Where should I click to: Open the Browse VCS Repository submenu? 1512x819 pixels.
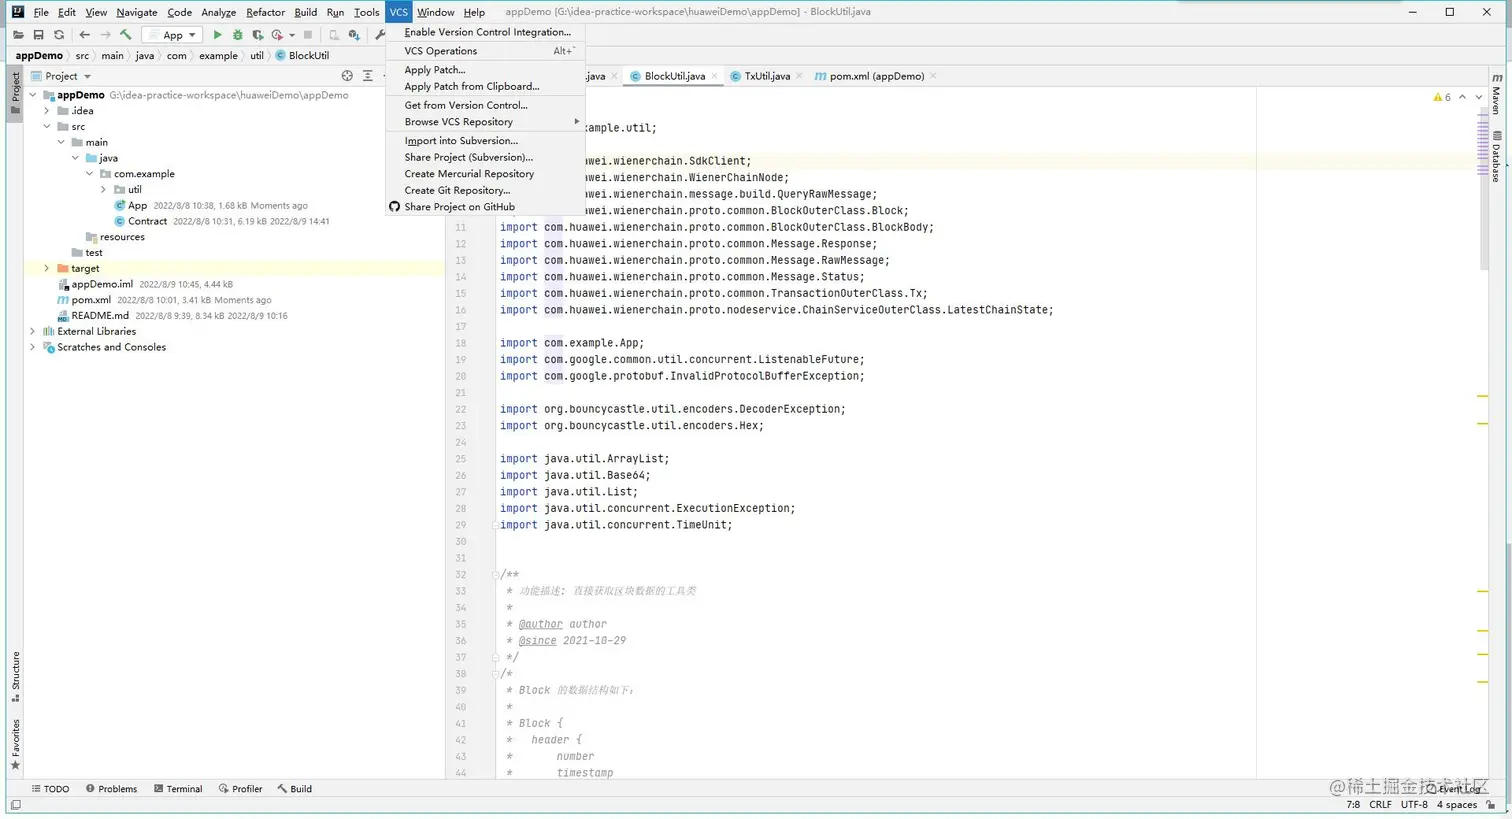point(485,122)
